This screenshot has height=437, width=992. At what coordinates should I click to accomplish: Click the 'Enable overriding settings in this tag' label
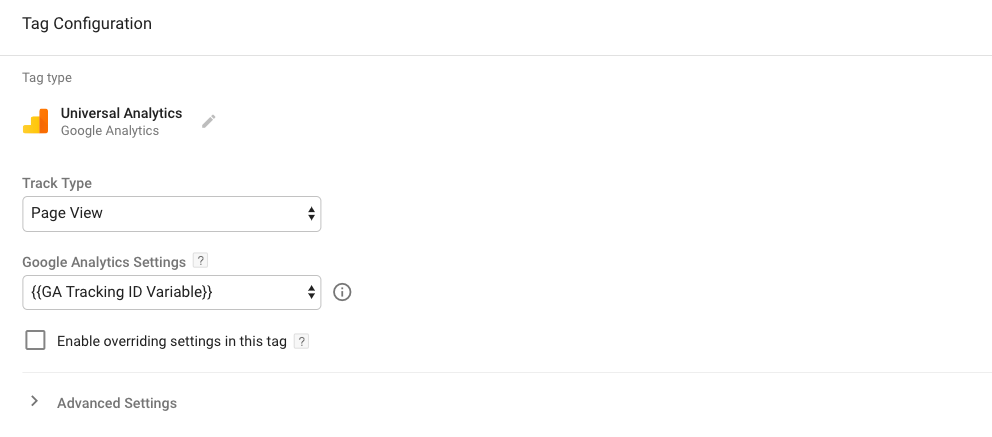point(172,342)
